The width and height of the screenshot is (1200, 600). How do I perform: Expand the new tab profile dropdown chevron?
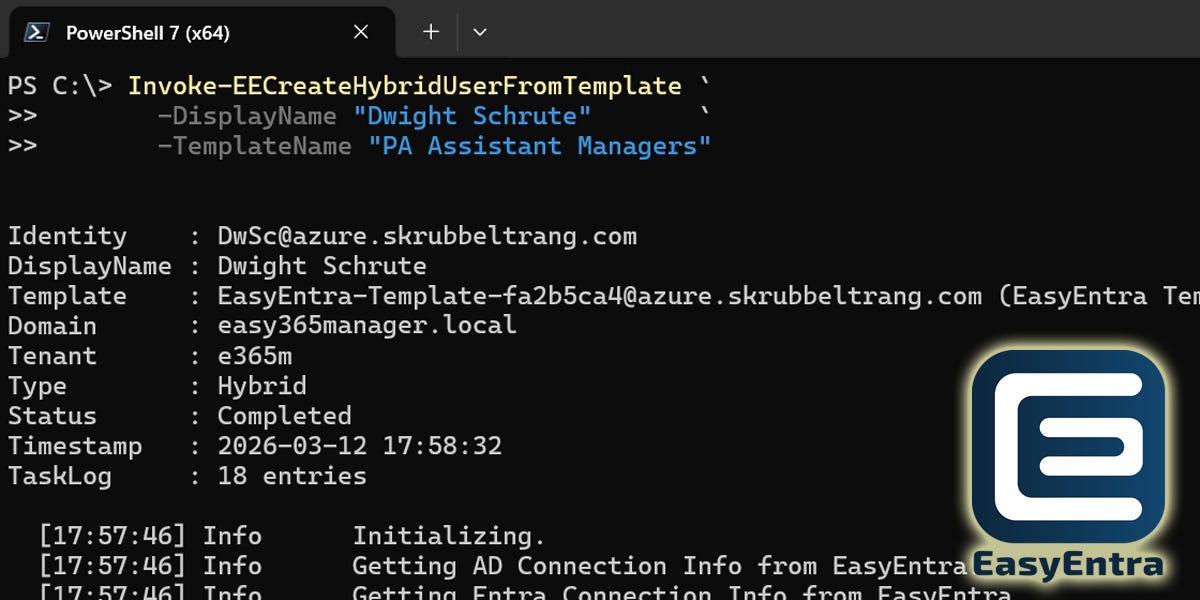tap(480, 32)
